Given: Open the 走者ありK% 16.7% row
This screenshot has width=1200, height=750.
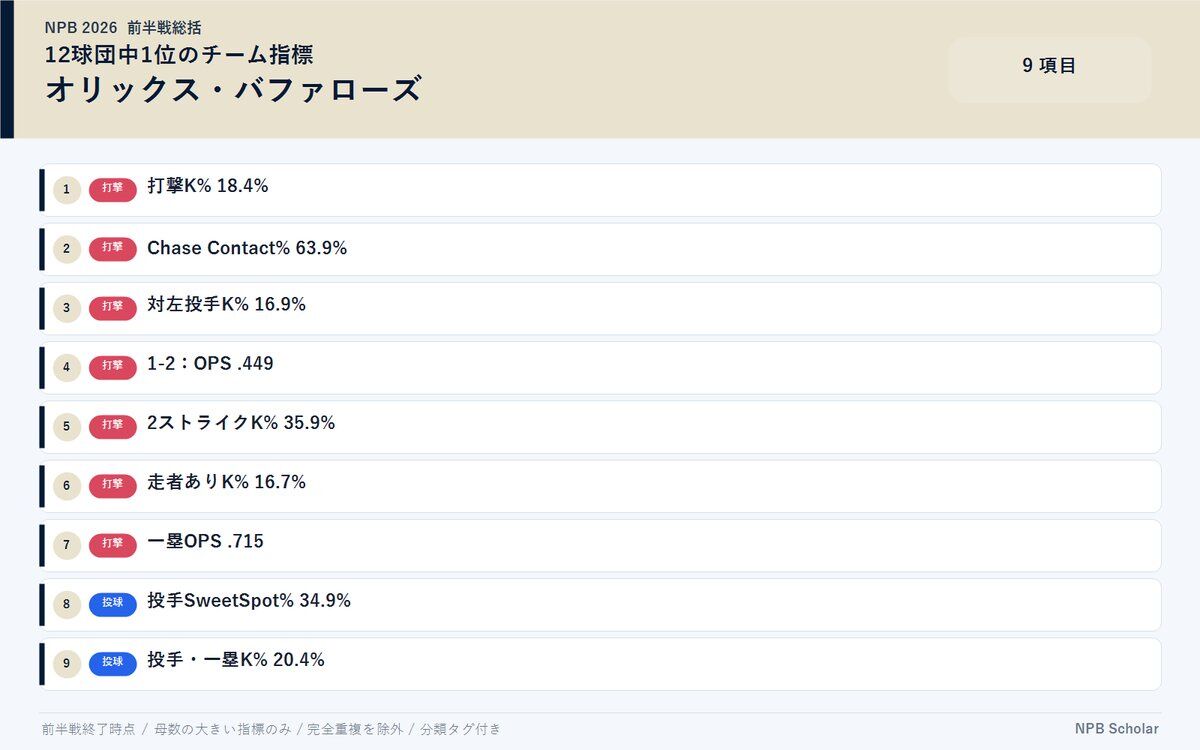Looking at the screenshot, I should (600, 486).
